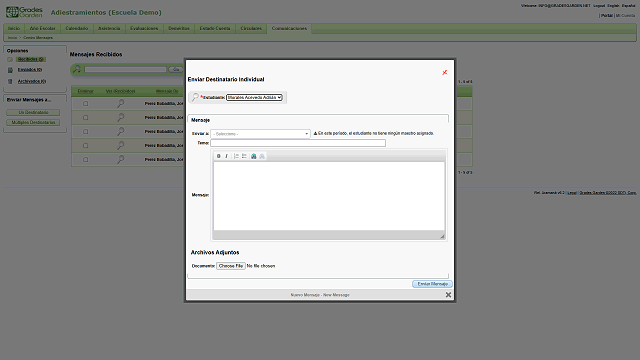Sort by the Mensaje De column header
This screenshot has width=640, height=360.
pos(167,91)
